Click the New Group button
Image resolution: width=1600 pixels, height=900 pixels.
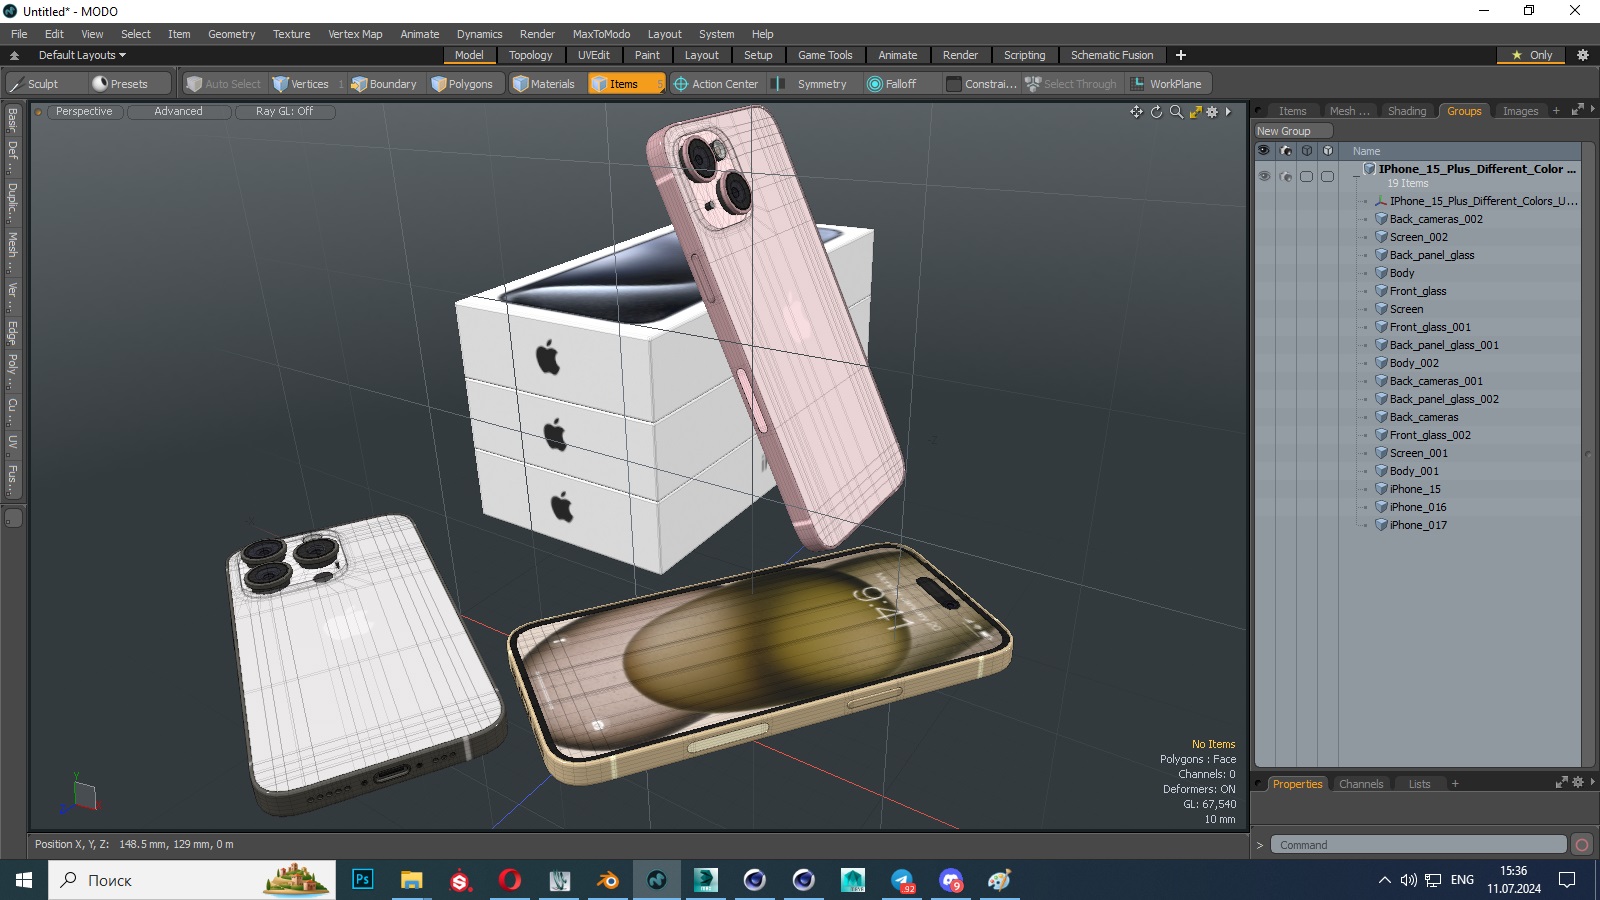click(x=1293, y=131)
